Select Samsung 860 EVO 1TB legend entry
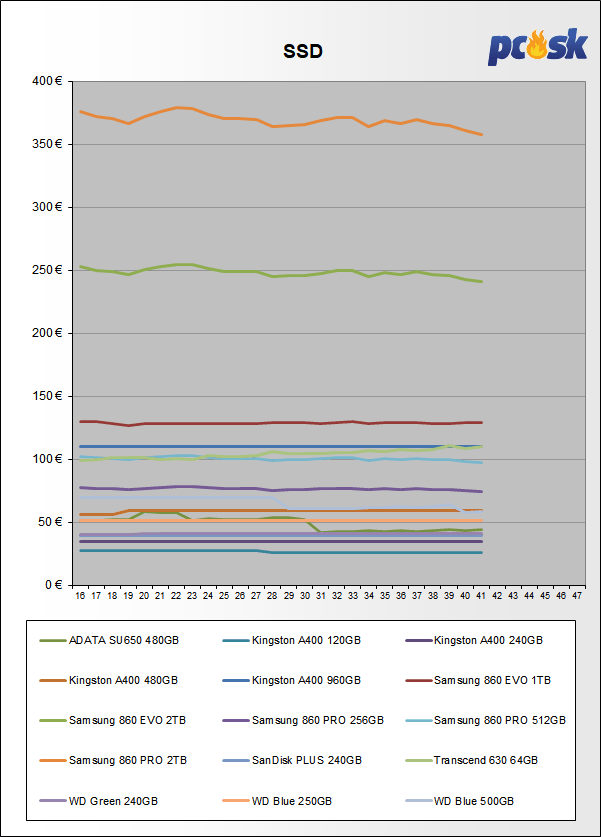This screenshot has height=837, width=601. (478, 680)
